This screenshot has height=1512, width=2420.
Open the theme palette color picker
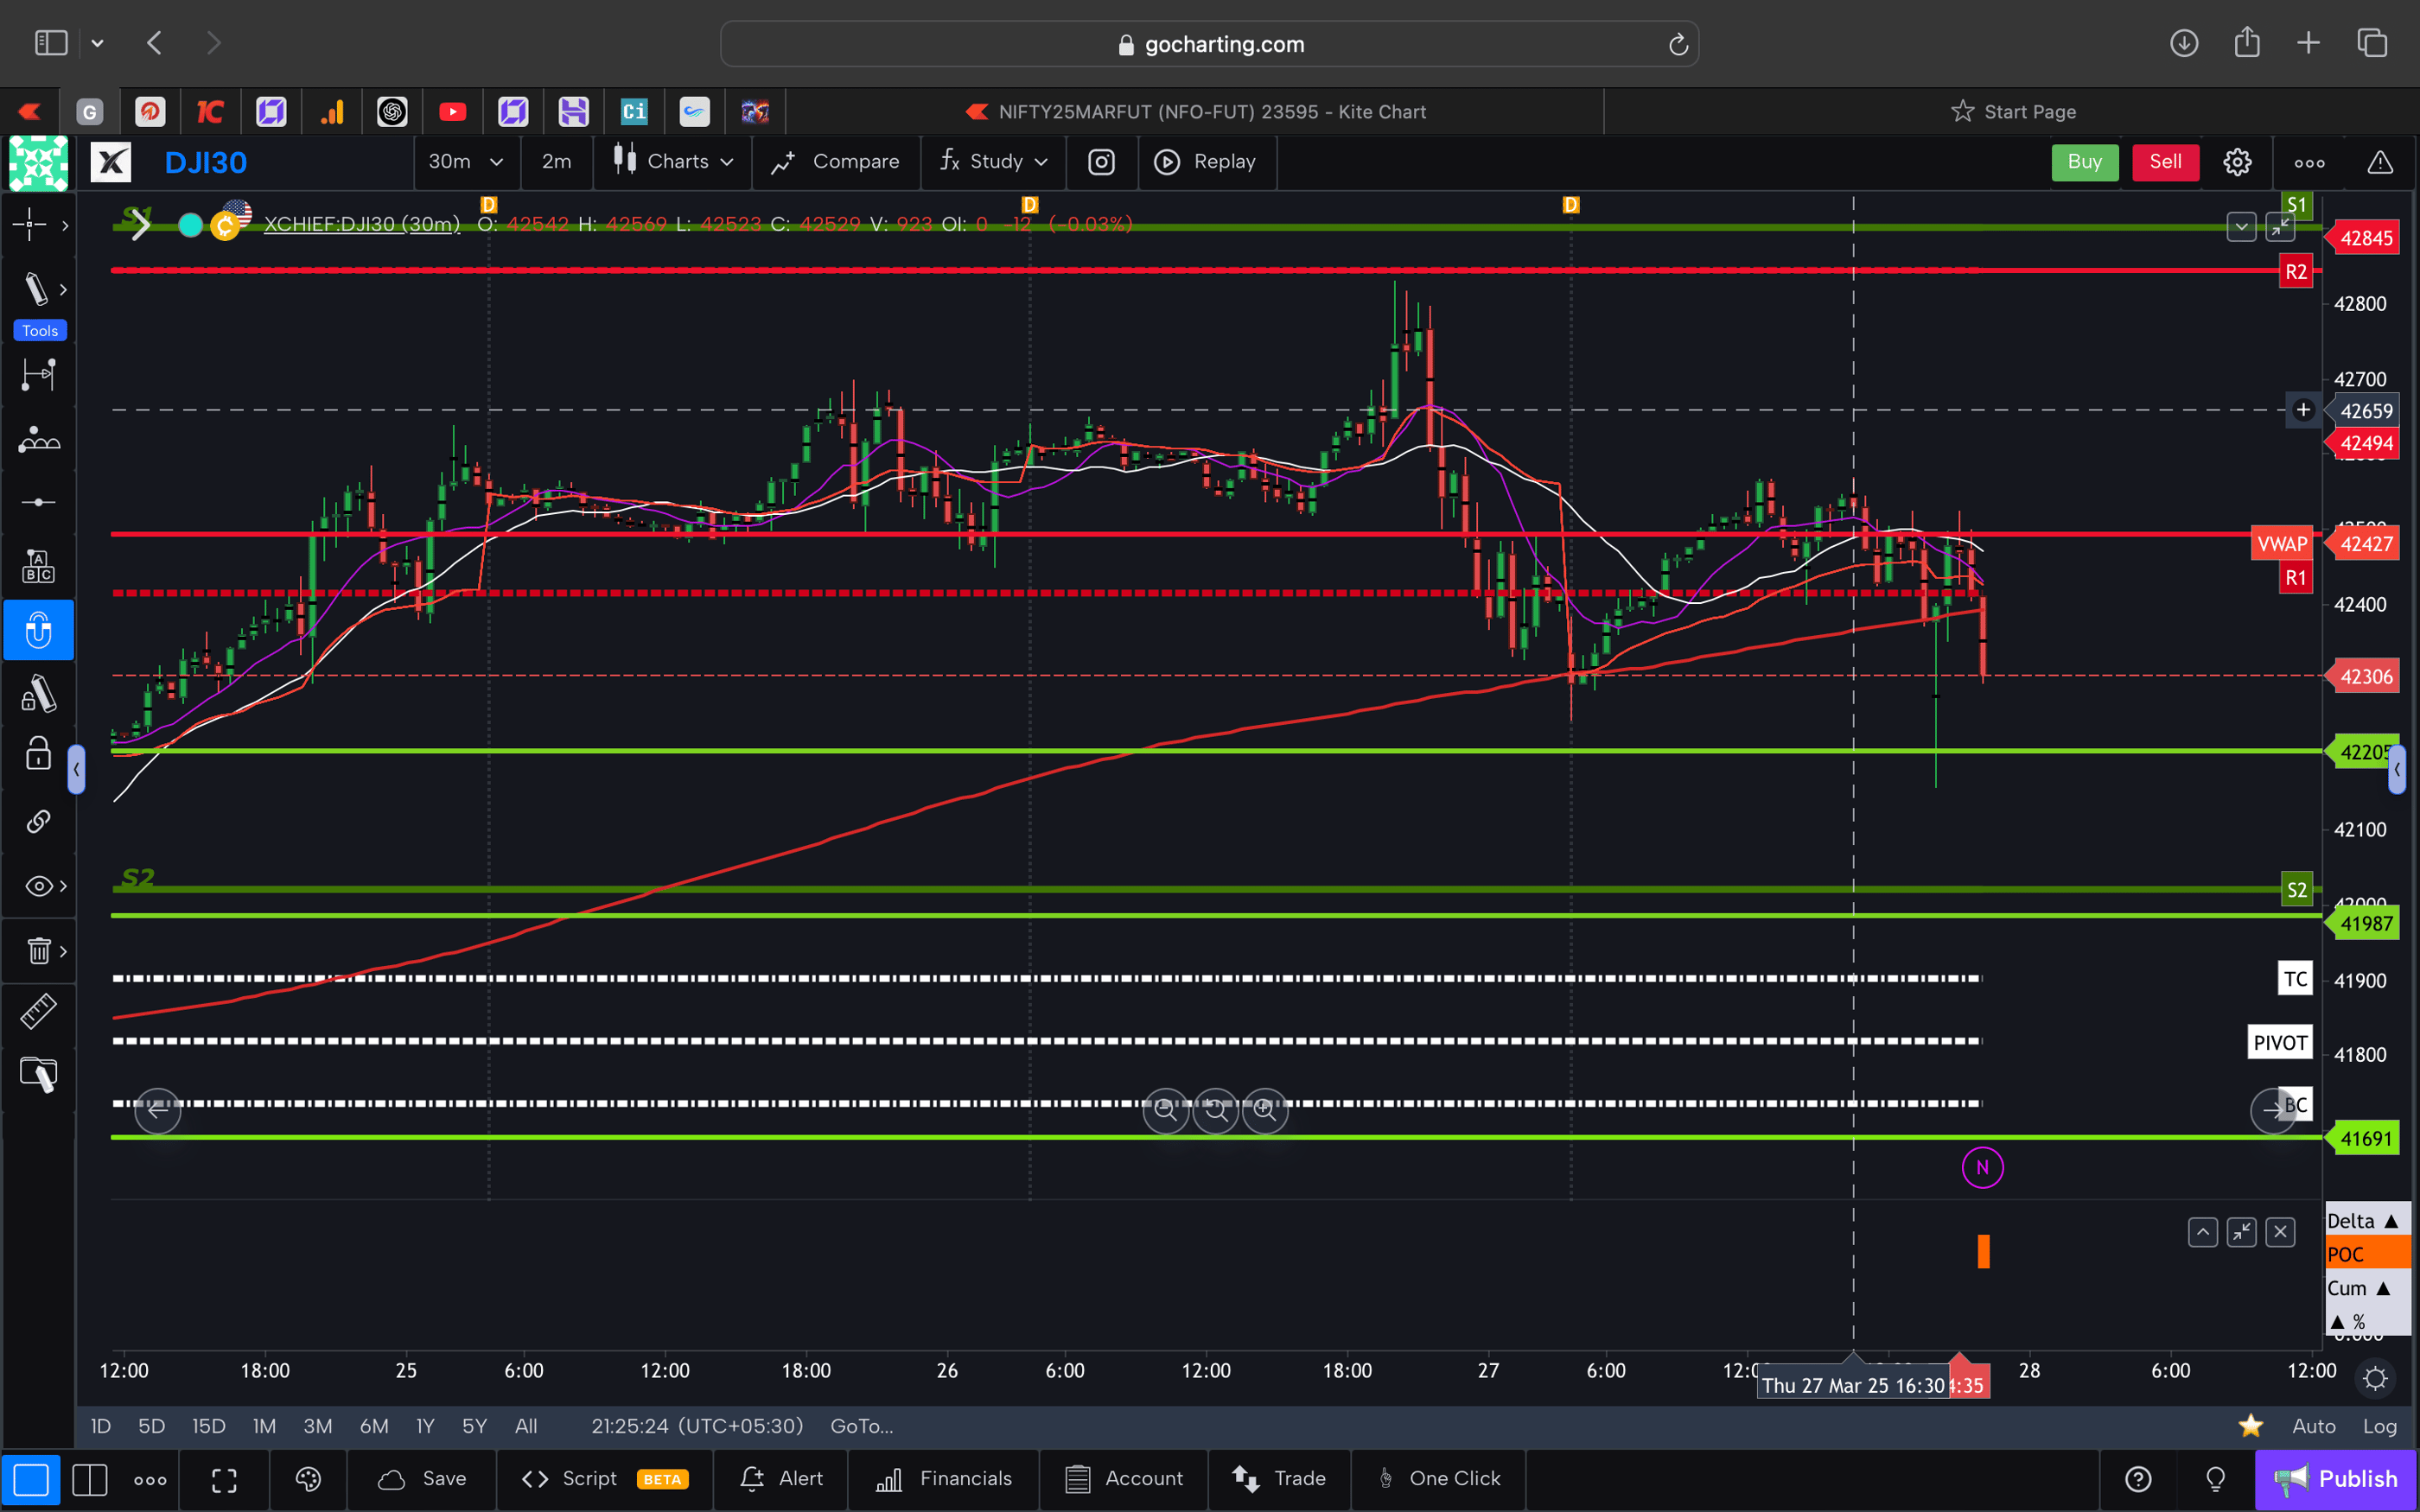click(308, 1478)
